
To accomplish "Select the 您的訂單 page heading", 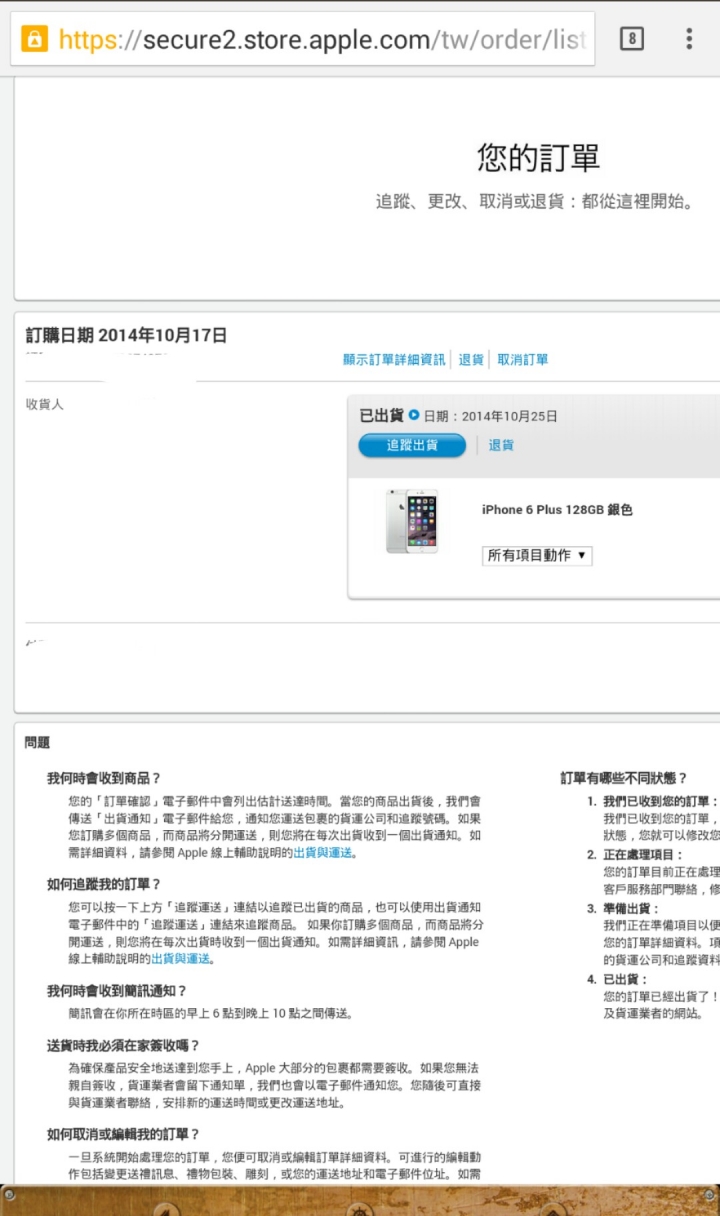I will tap(538, 158).
